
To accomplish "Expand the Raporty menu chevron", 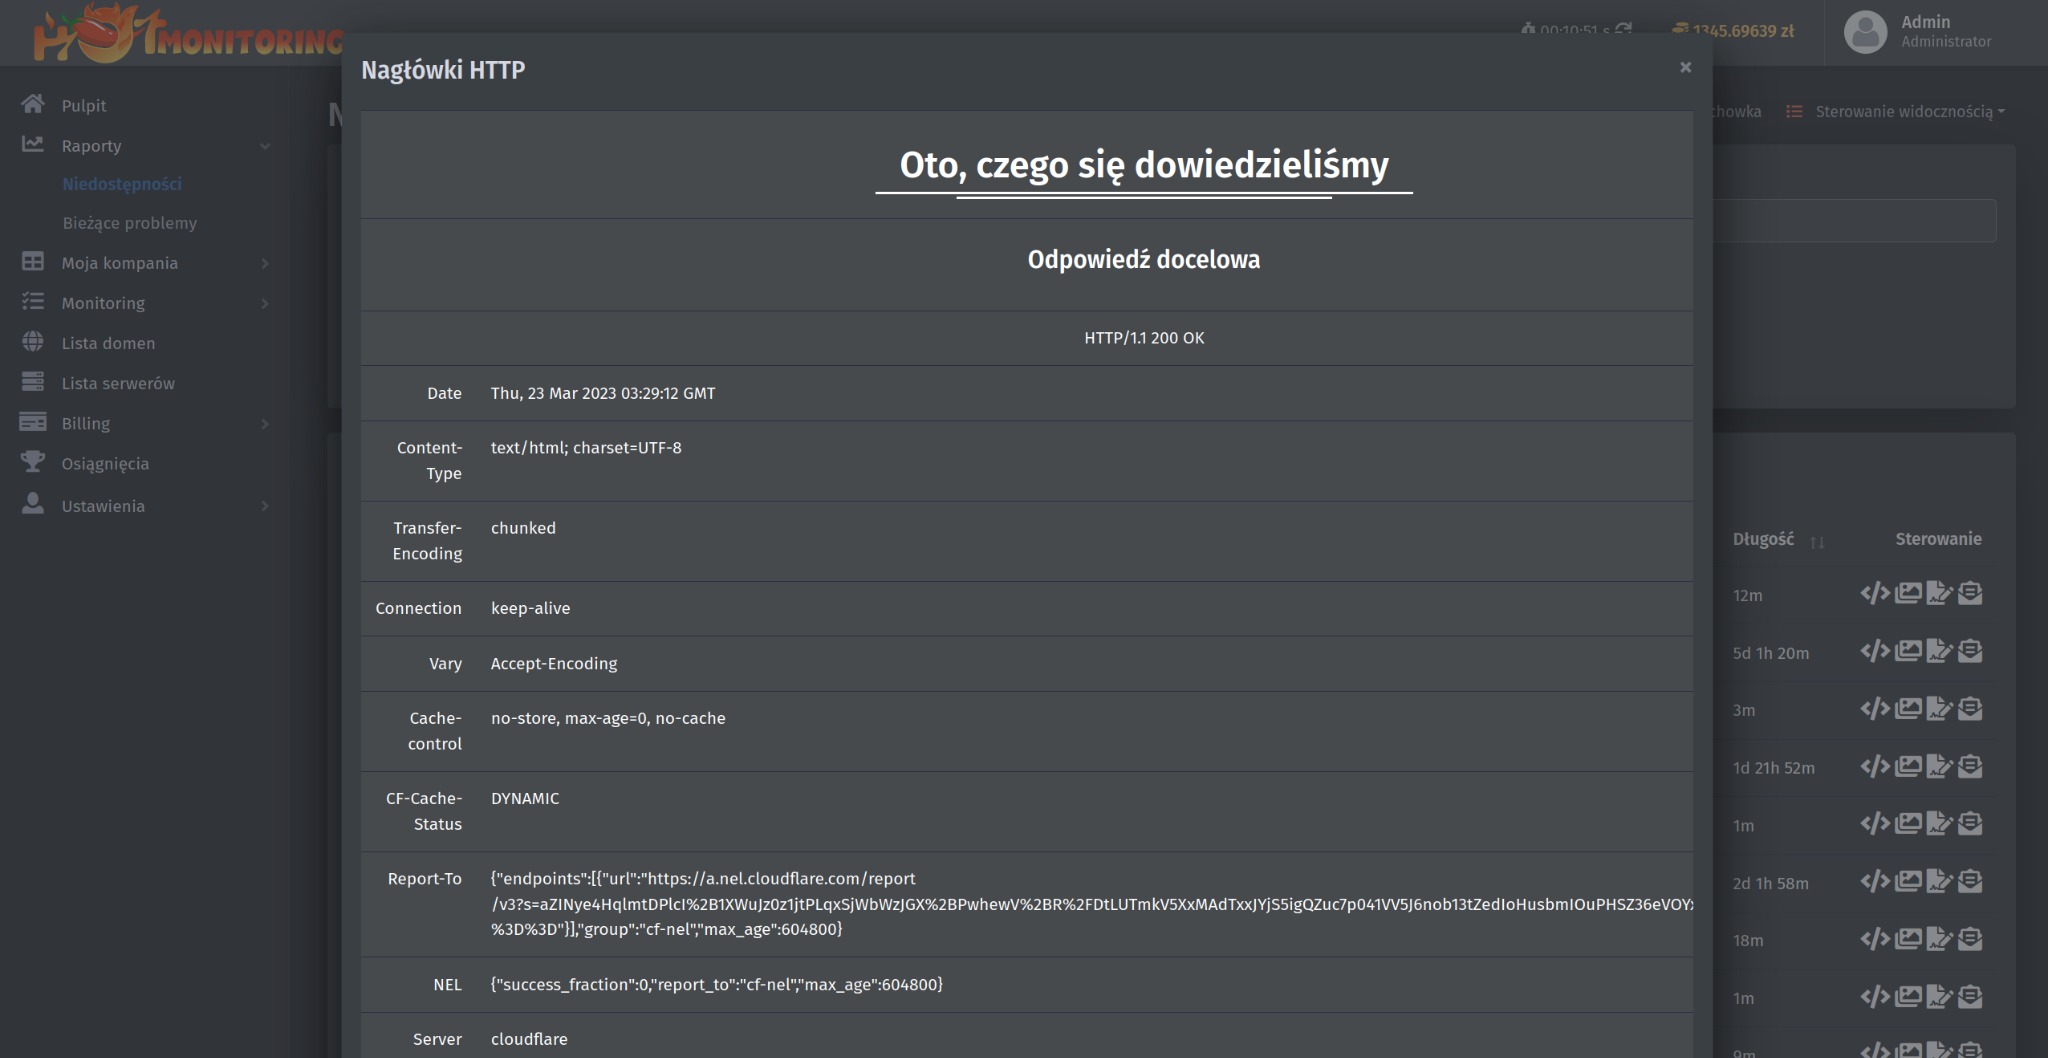I will pos(265,146).
